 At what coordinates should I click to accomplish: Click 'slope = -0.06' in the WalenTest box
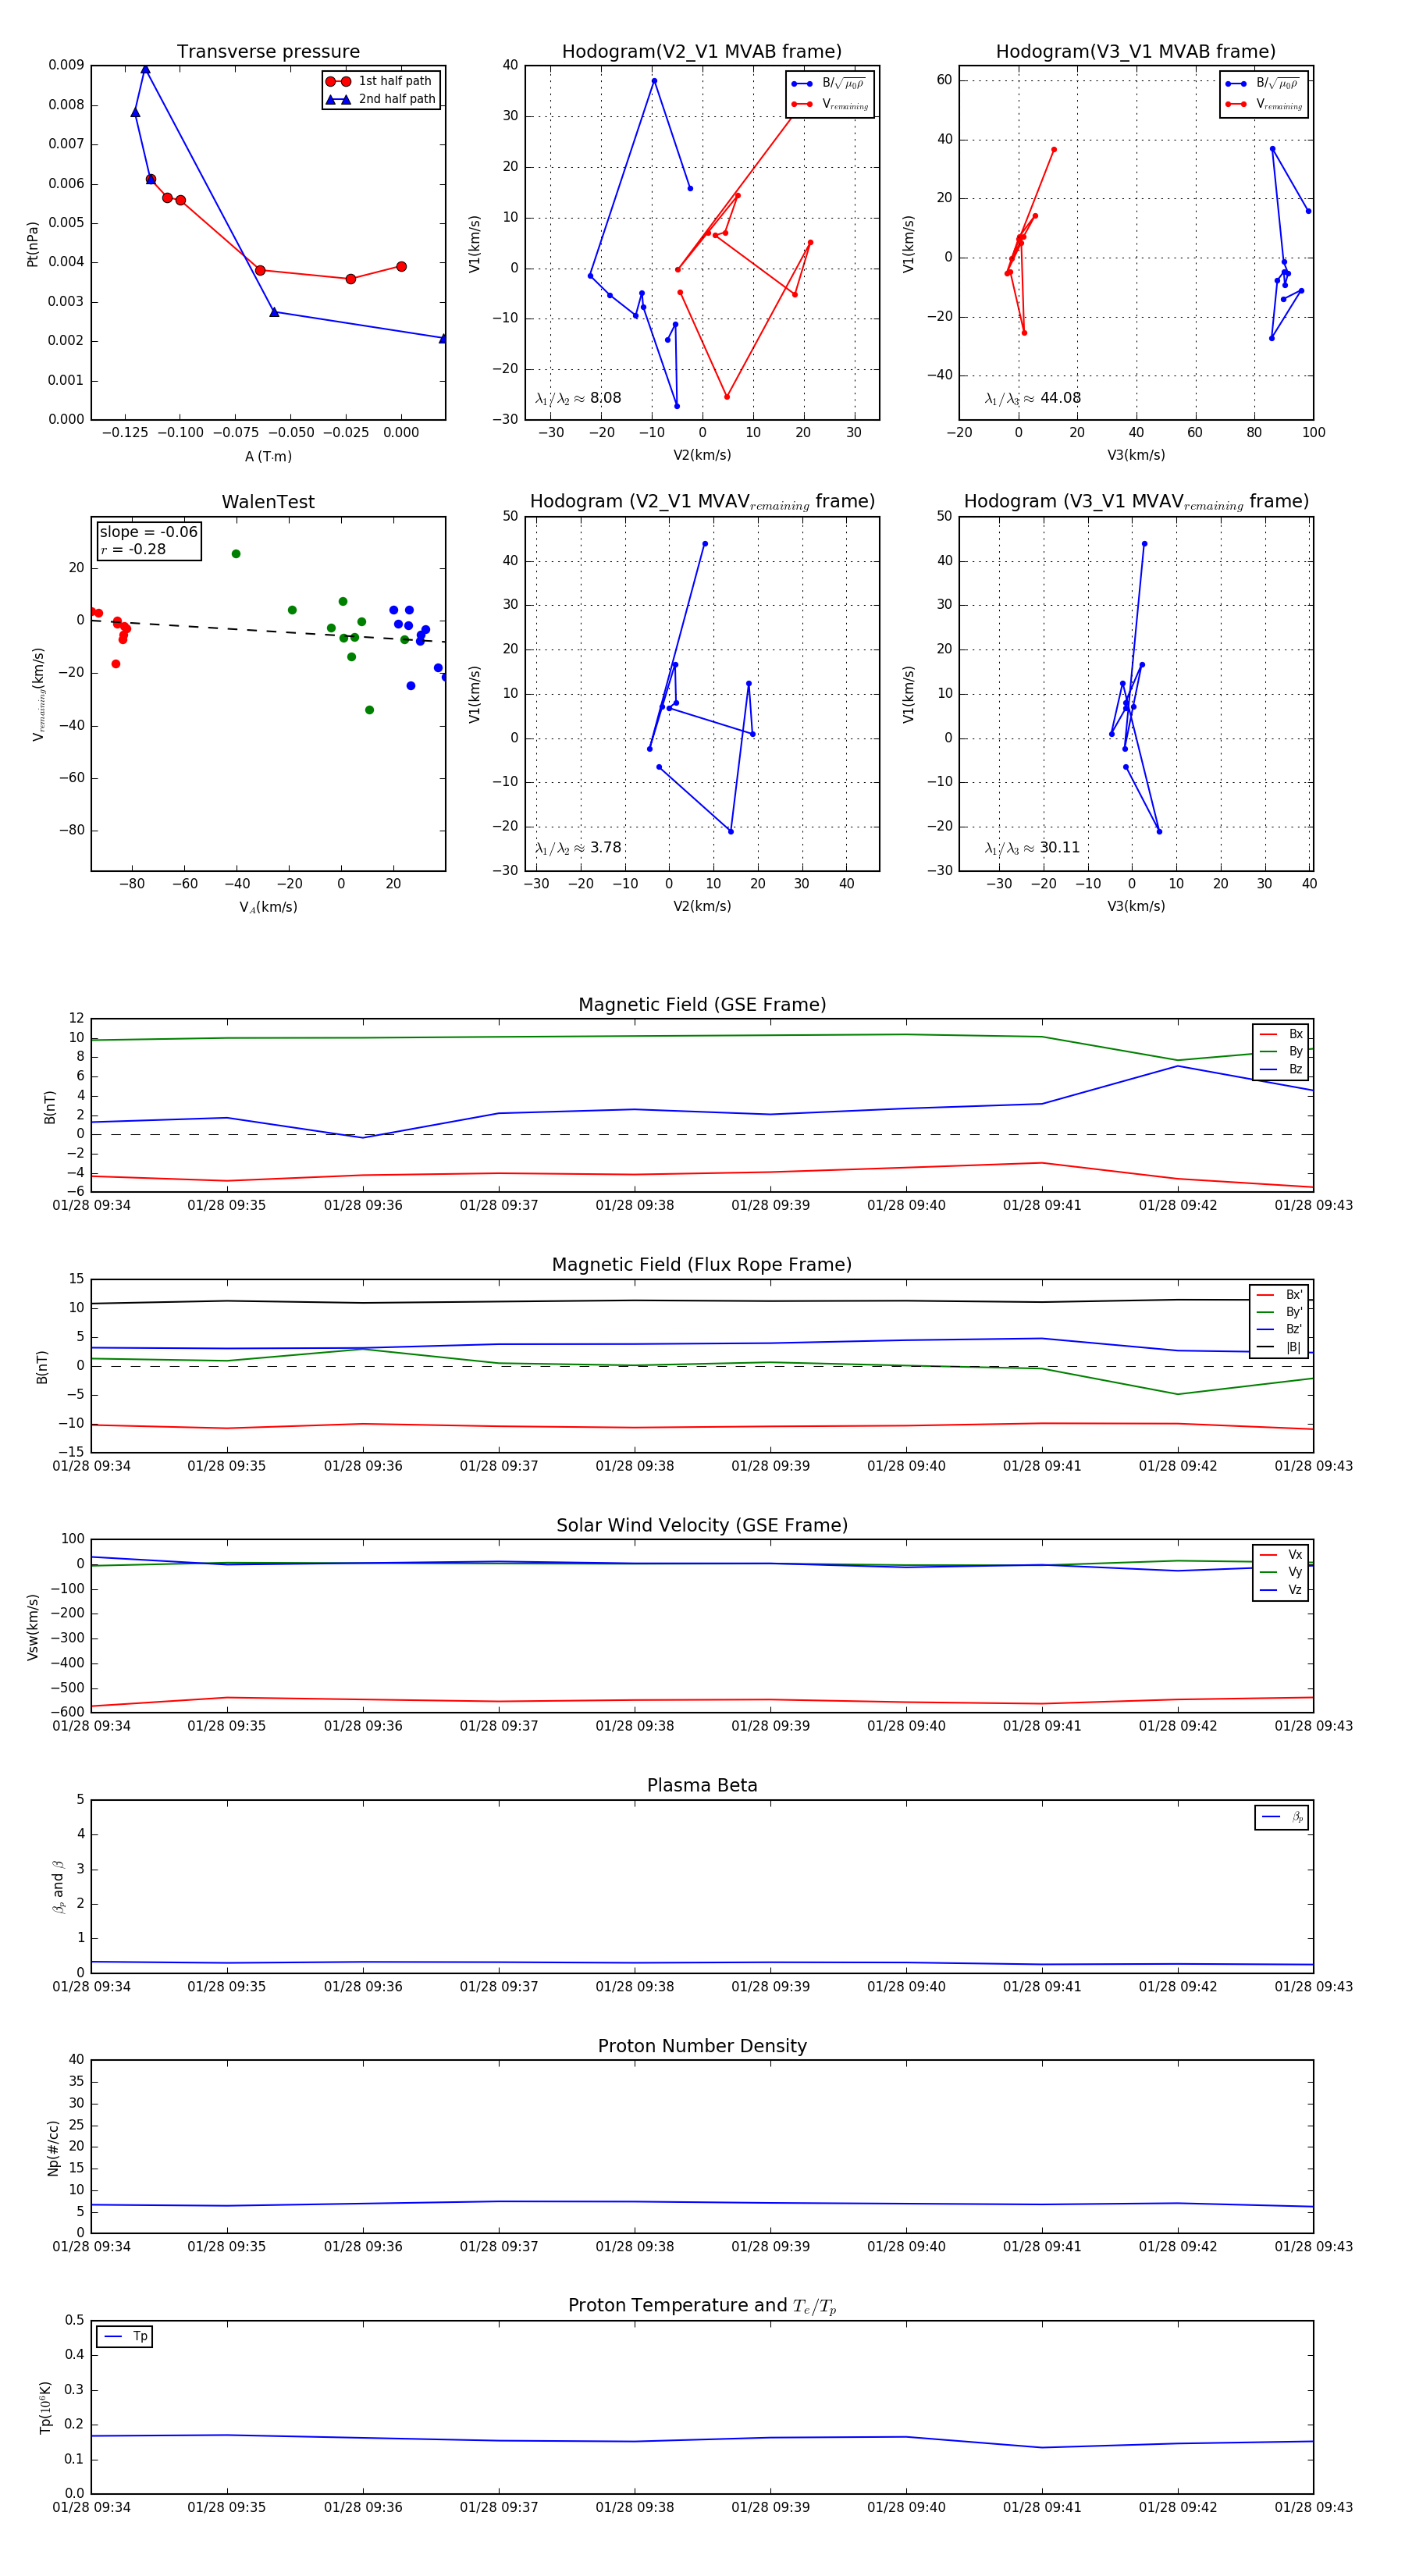[148, 532]
